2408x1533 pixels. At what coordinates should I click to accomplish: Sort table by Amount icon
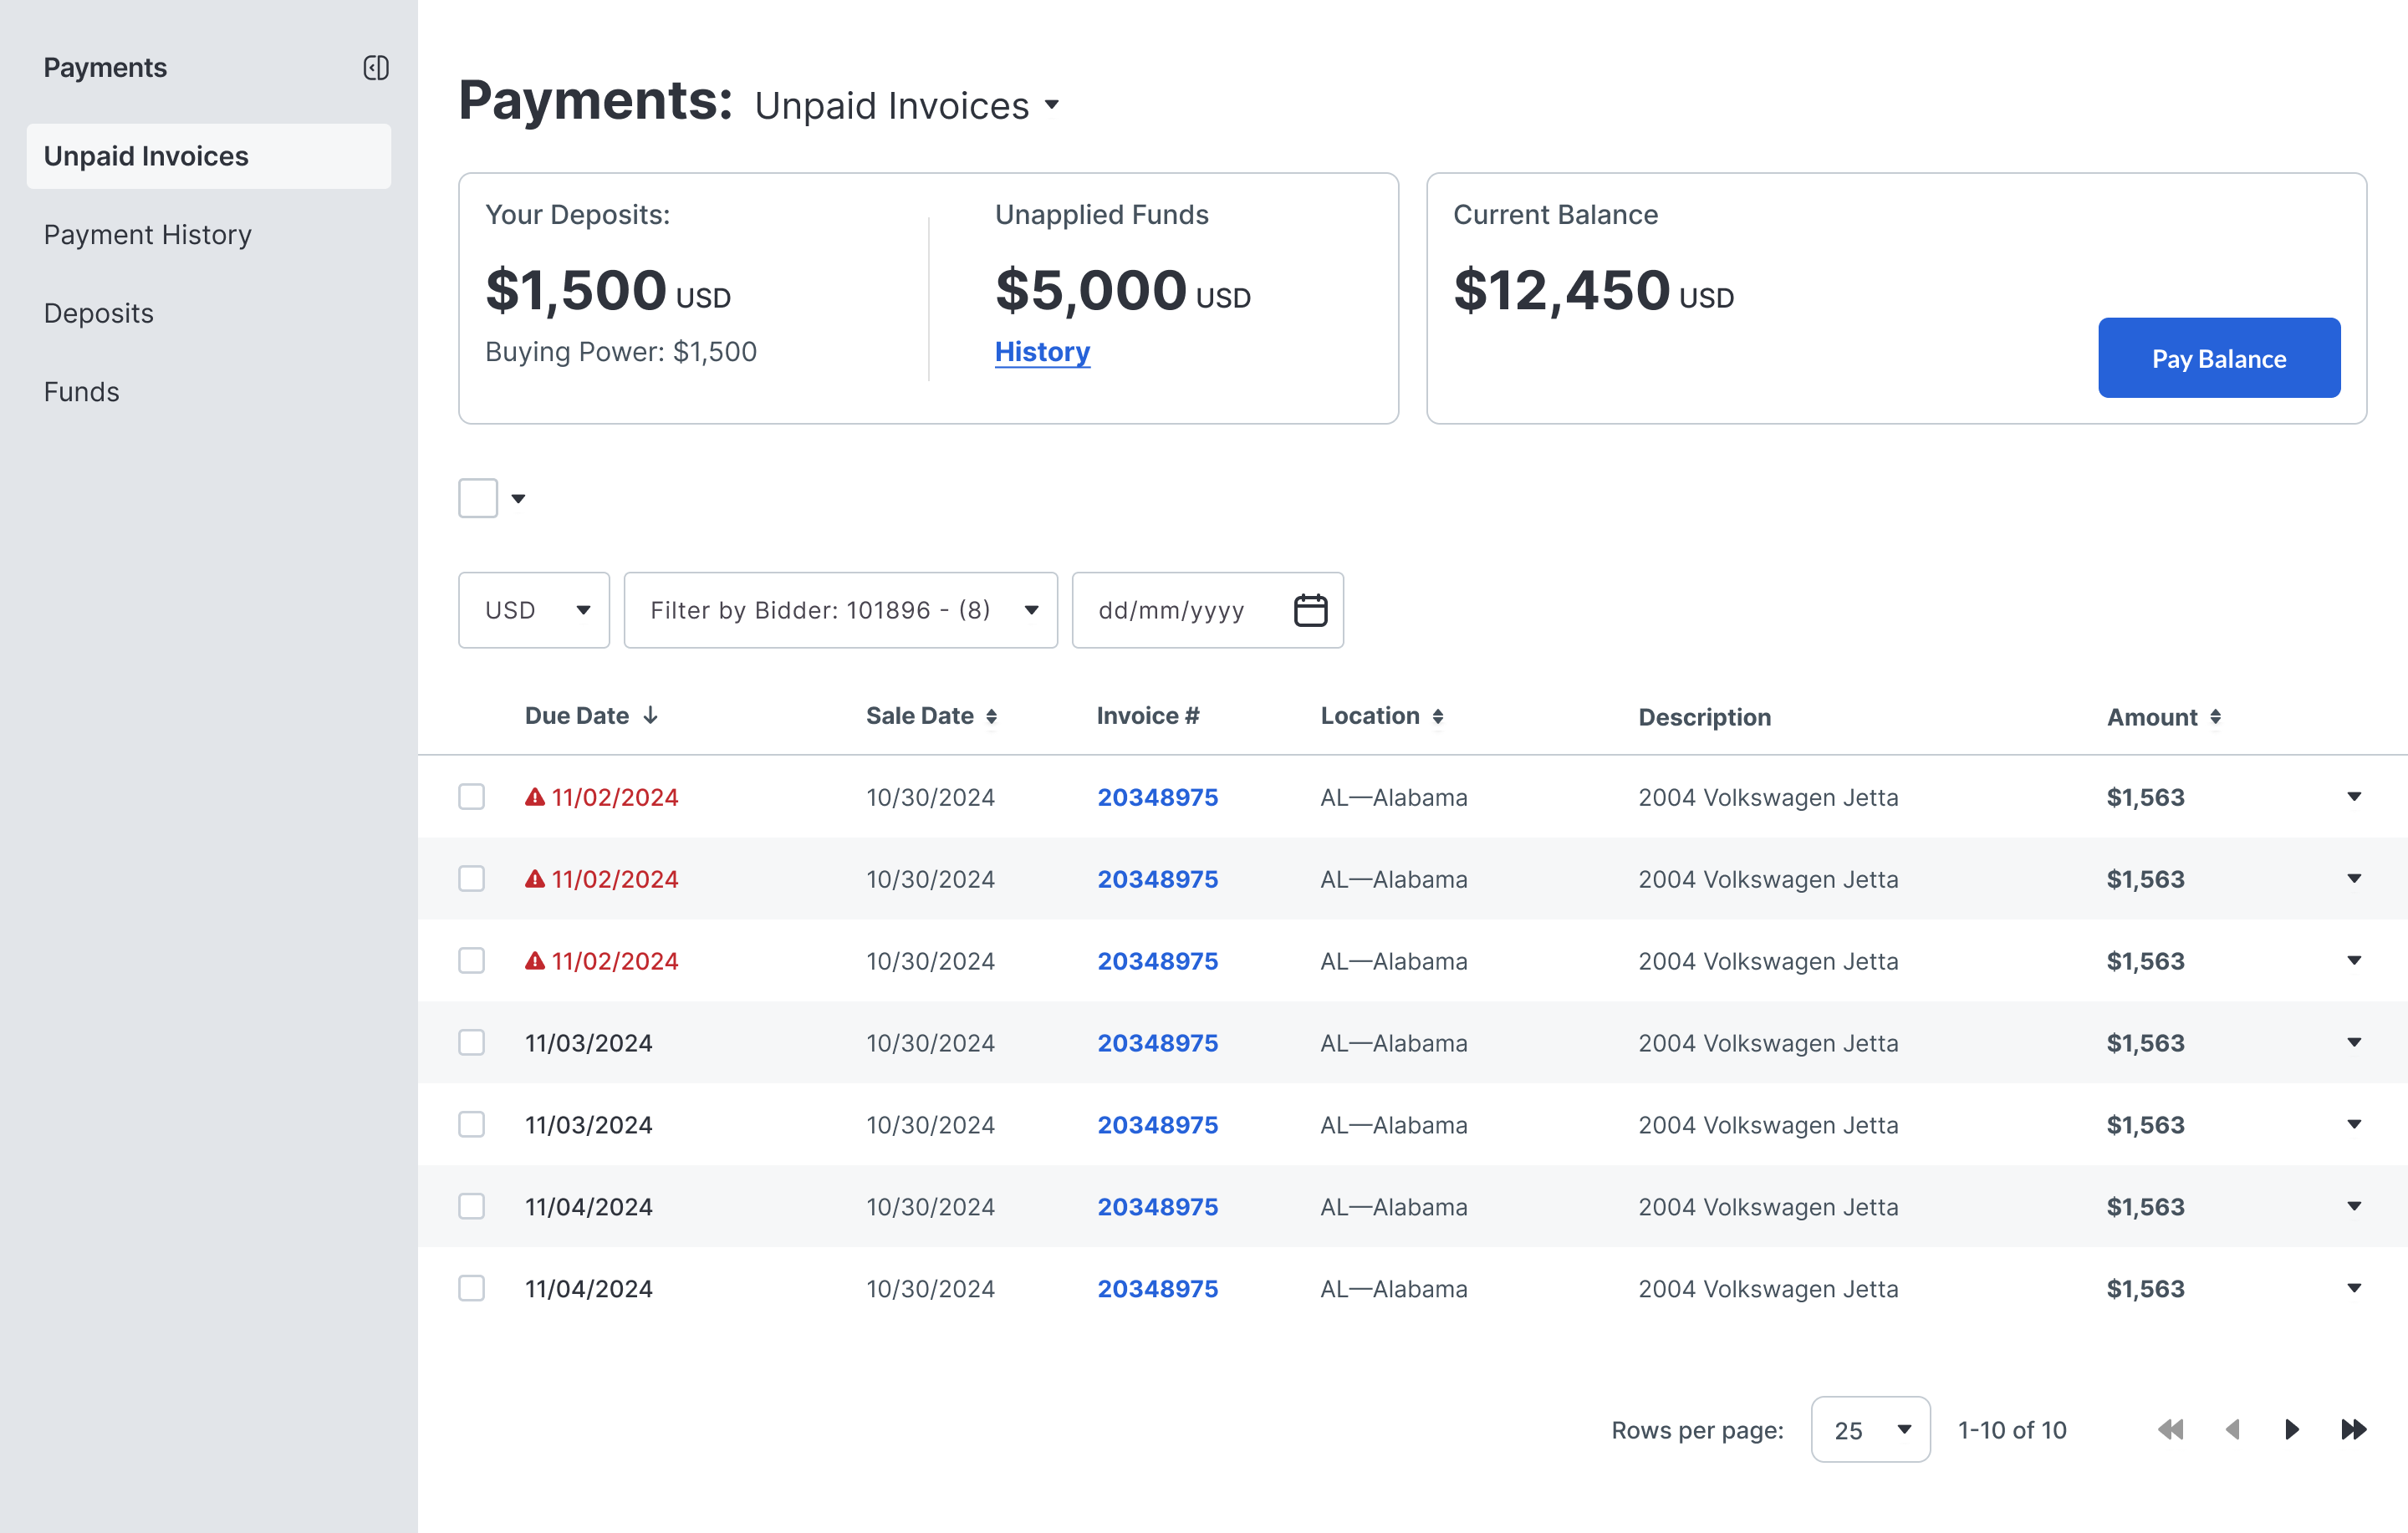click(x=2215, y=718)
